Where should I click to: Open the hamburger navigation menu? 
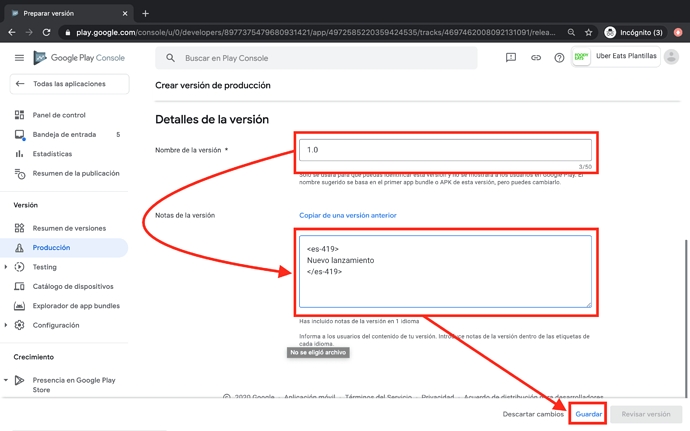(19, 58)
